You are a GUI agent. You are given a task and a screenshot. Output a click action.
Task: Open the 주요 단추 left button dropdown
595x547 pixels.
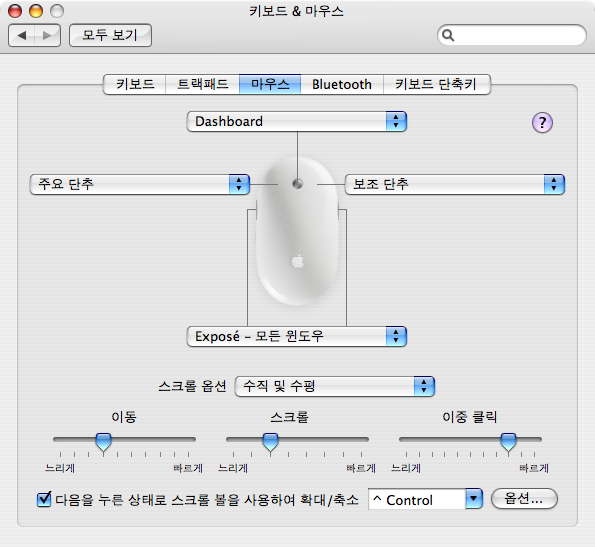[x=140, y=184]
